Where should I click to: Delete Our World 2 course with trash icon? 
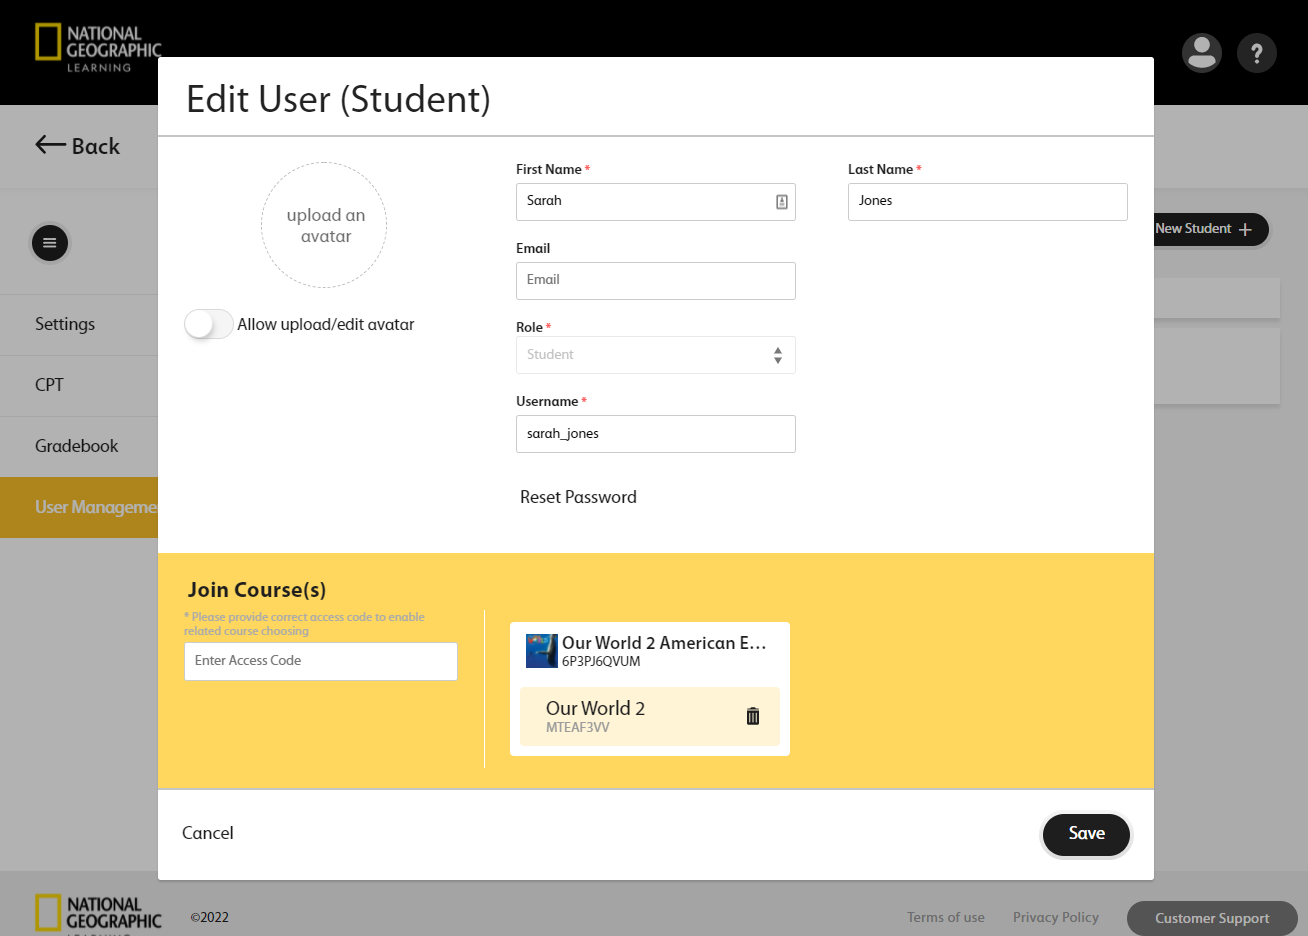click(x=753, y=716)
